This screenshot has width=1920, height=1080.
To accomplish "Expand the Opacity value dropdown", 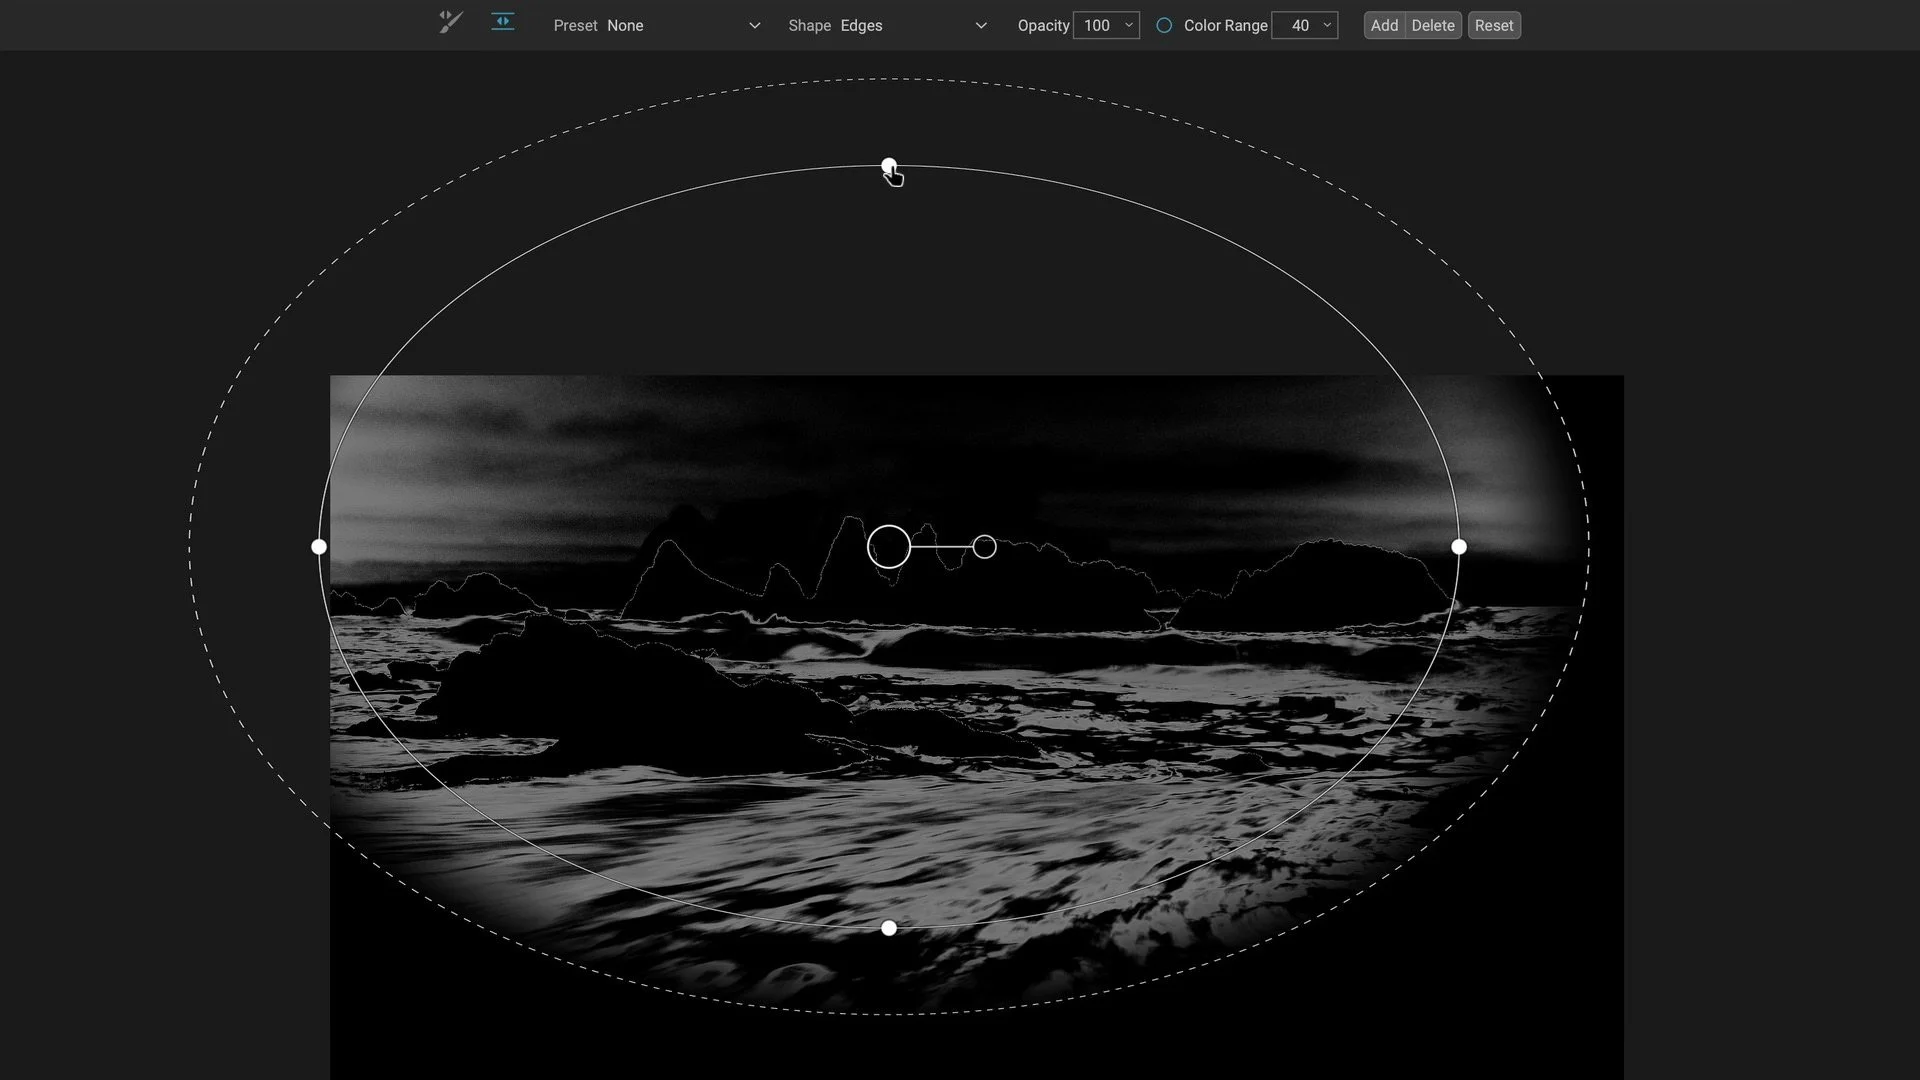I will [1128, 25].
